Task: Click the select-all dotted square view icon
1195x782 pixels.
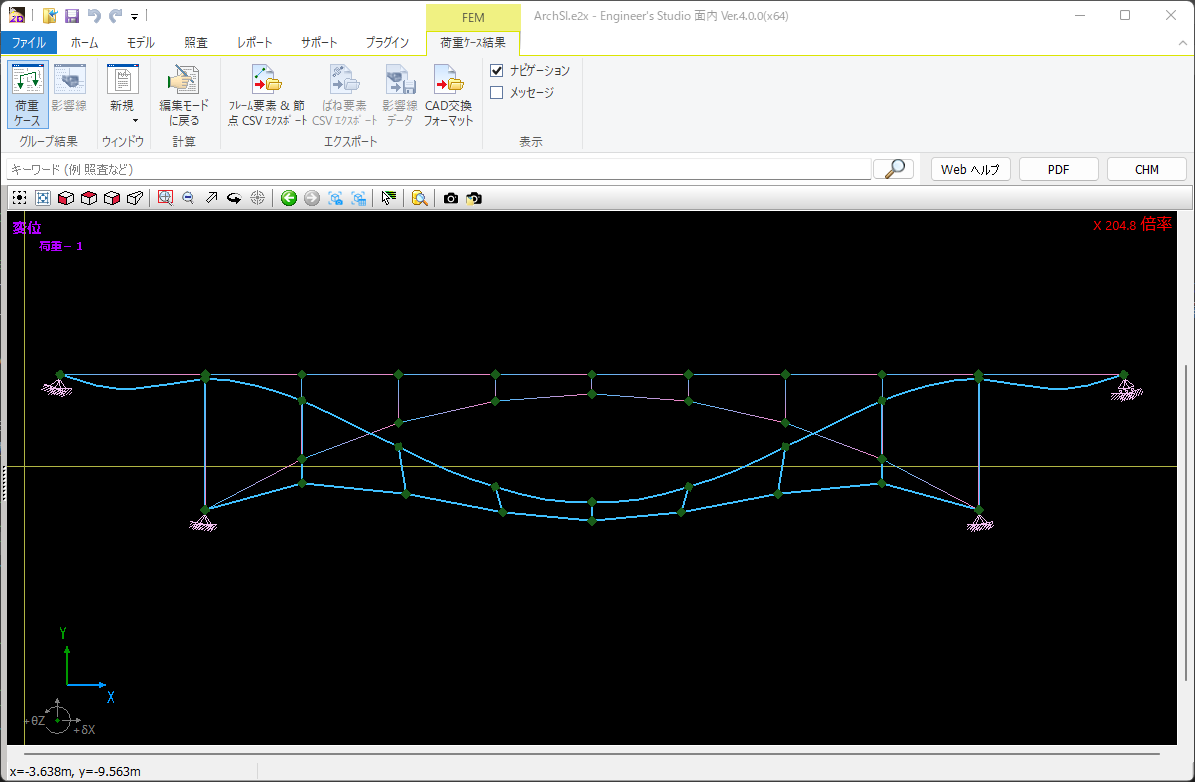Action: pyautogui.click(x=19, y=198)
